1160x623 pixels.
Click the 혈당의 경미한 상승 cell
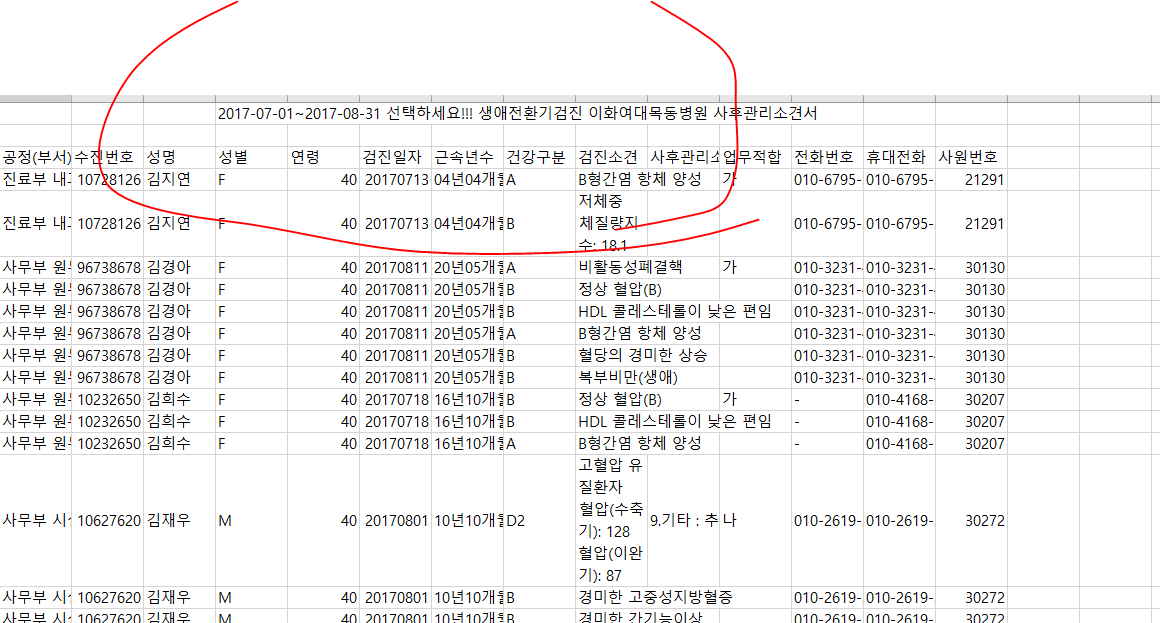pyautogui.click(x=642, y=355)
